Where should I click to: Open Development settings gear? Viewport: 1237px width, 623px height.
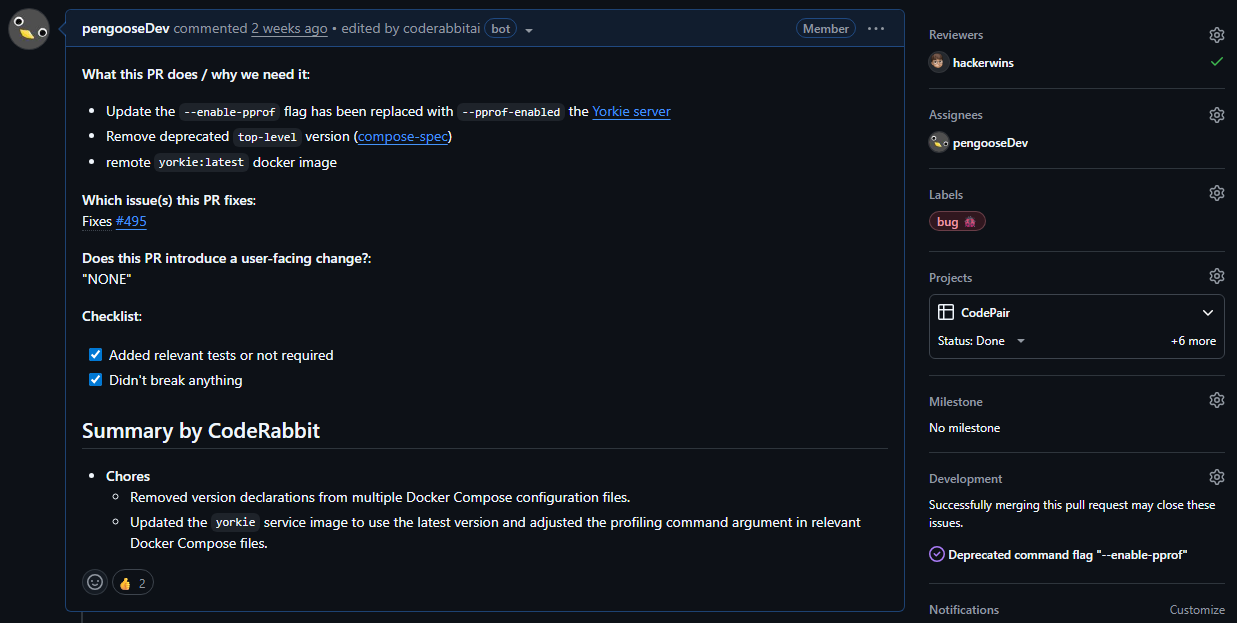coord(1216,477)
